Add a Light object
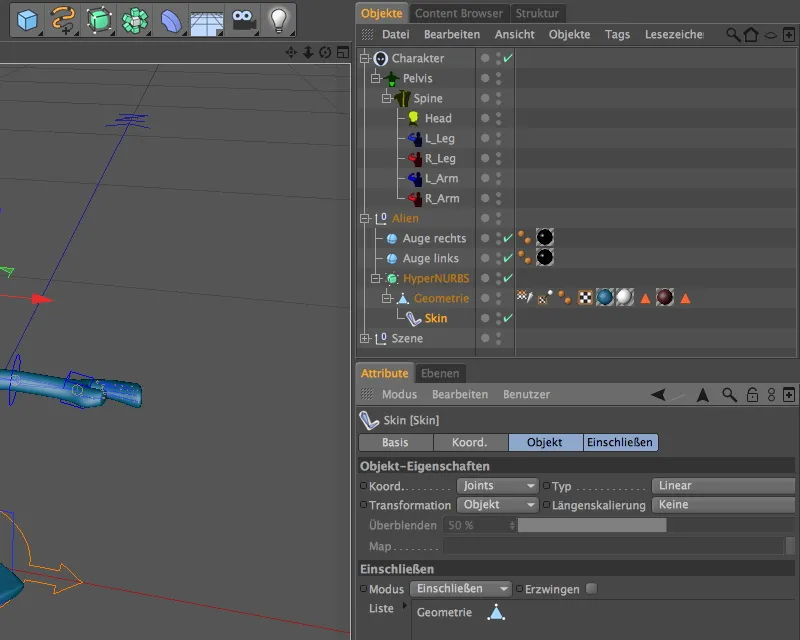Screen dimensions: 800x640 pyautogui.click(x=279, y=20)
